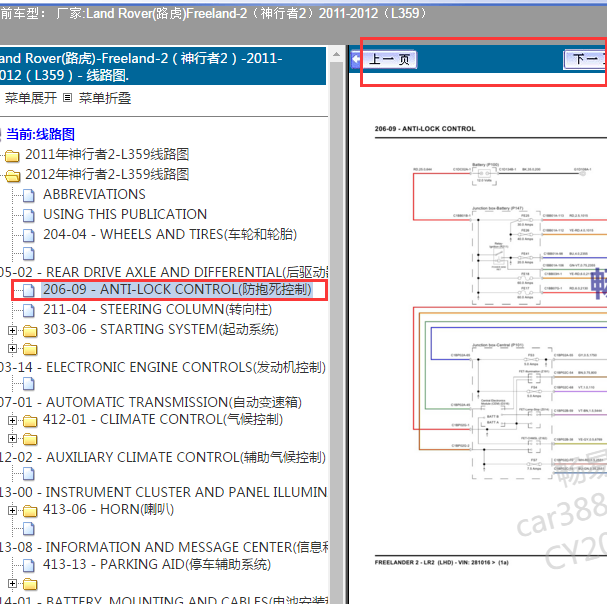
Task: Click the page icon next to 413-13 PARKING AID
Action: point(29,565)
